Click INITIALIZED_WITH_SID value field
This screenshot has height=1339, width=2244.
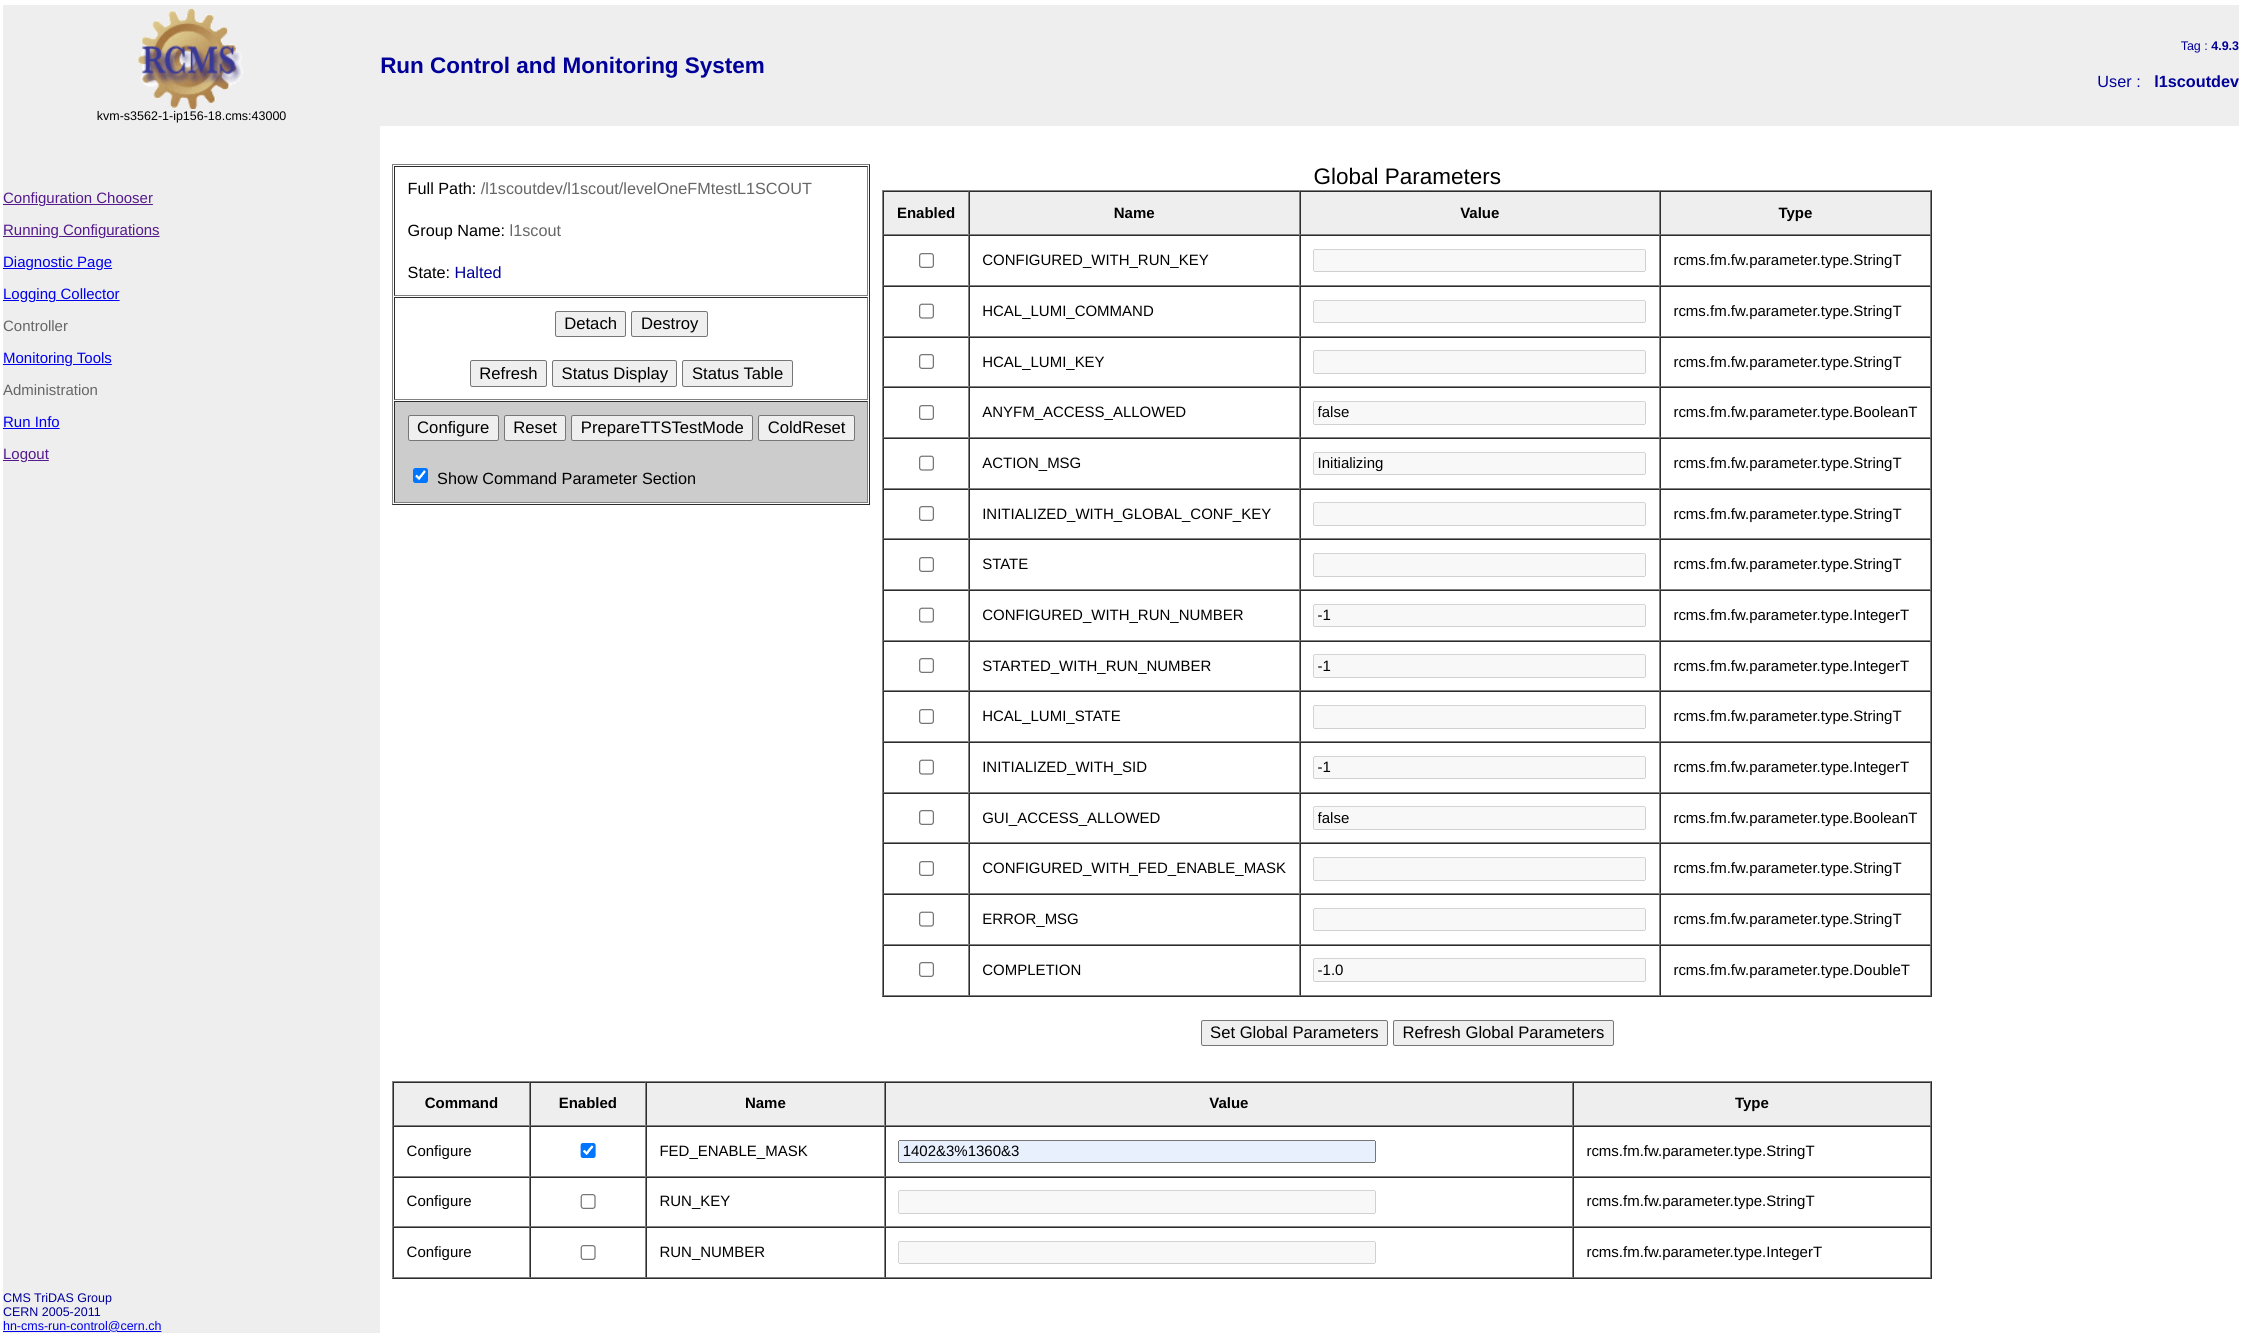click(1479, 768)
